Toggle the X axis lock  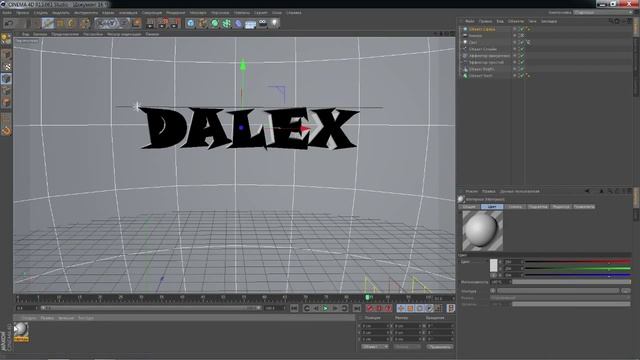(x=101, y=23)
